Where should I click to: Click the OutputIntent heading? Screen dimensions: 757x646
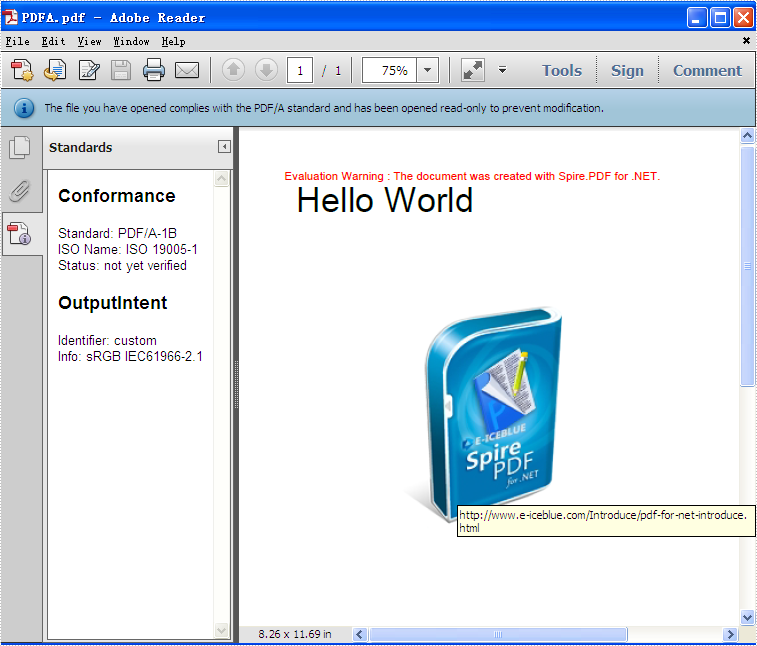[112, 303]
